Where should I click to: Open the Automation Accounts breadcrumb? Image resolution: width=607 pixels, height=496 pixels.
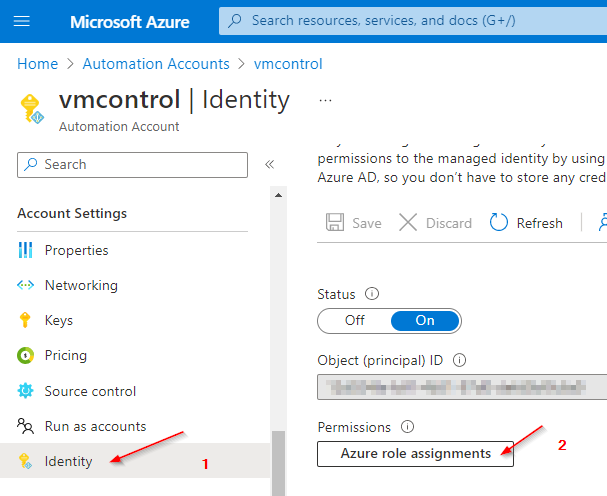156,64
